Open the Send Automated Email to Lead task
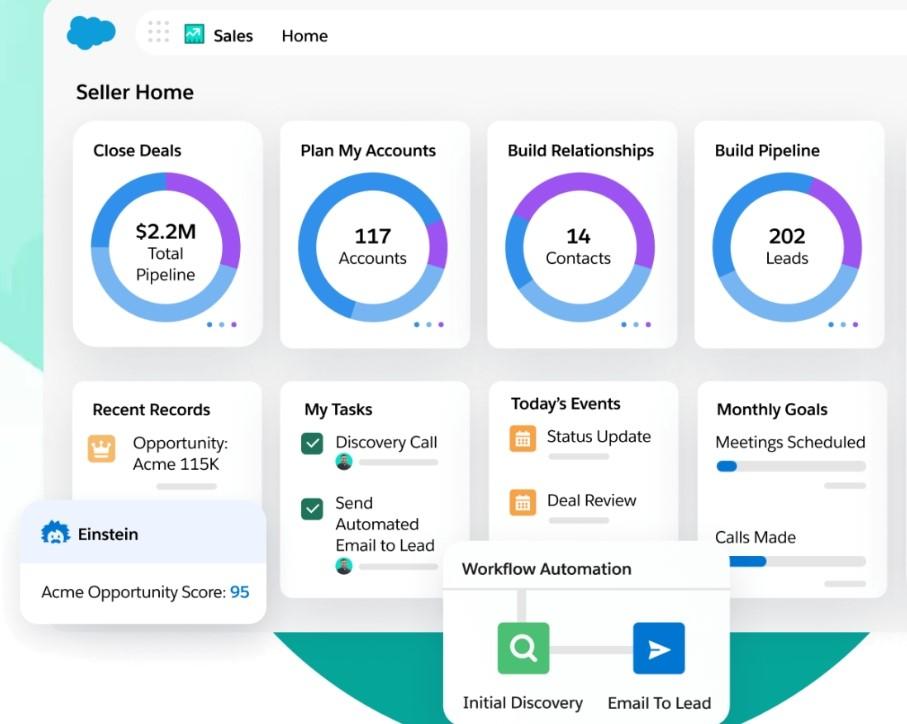Viewport: 907px width, 724px height. 385,524
